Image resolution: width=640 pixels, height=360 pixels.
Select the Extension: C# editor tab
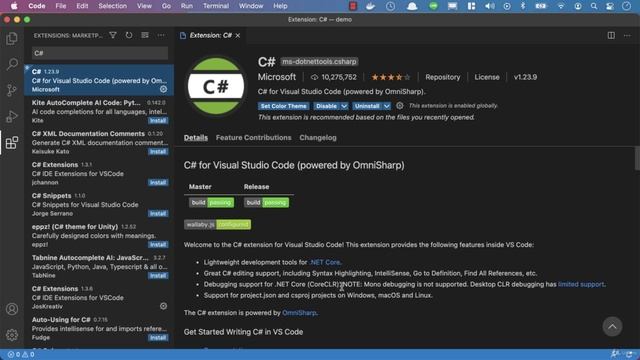(211, 36)
